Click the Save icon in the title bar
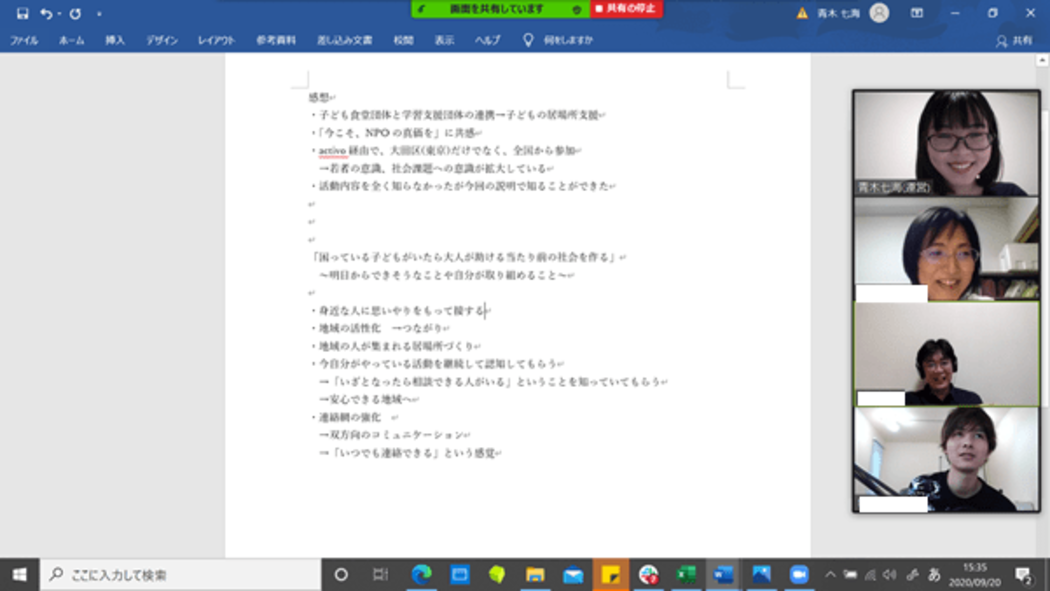This screenshot has height=591, width=1050. [22, 14]
